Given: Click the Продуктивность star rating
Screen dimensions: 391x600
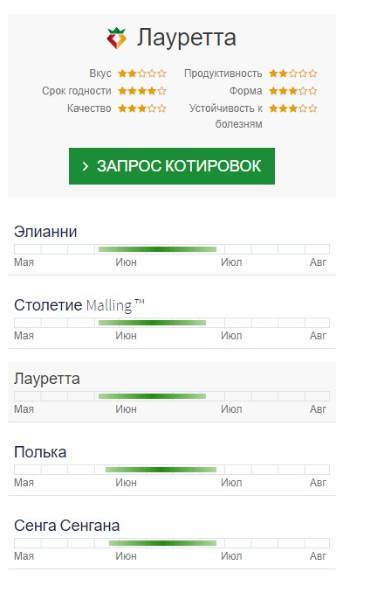Looking at the screenshot, I should point(293,73).
